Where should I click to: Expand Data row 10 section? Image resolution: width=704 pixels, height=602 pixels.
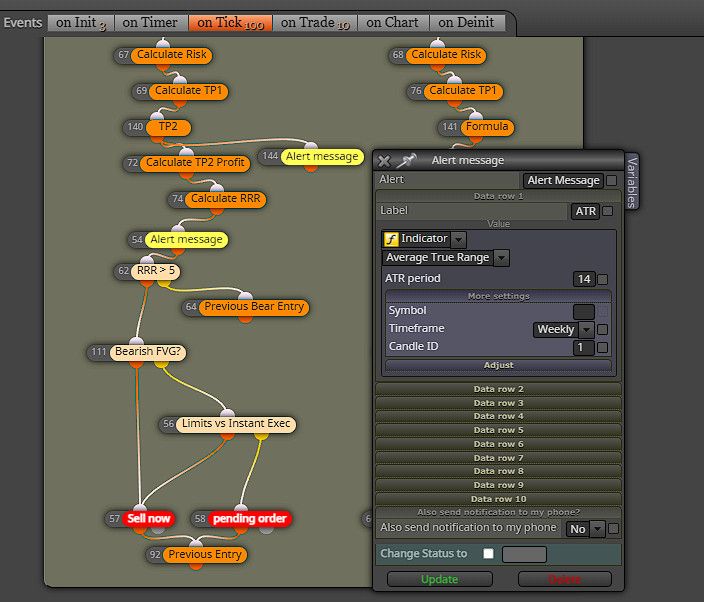pyautogui.click(x=498, y=499)
